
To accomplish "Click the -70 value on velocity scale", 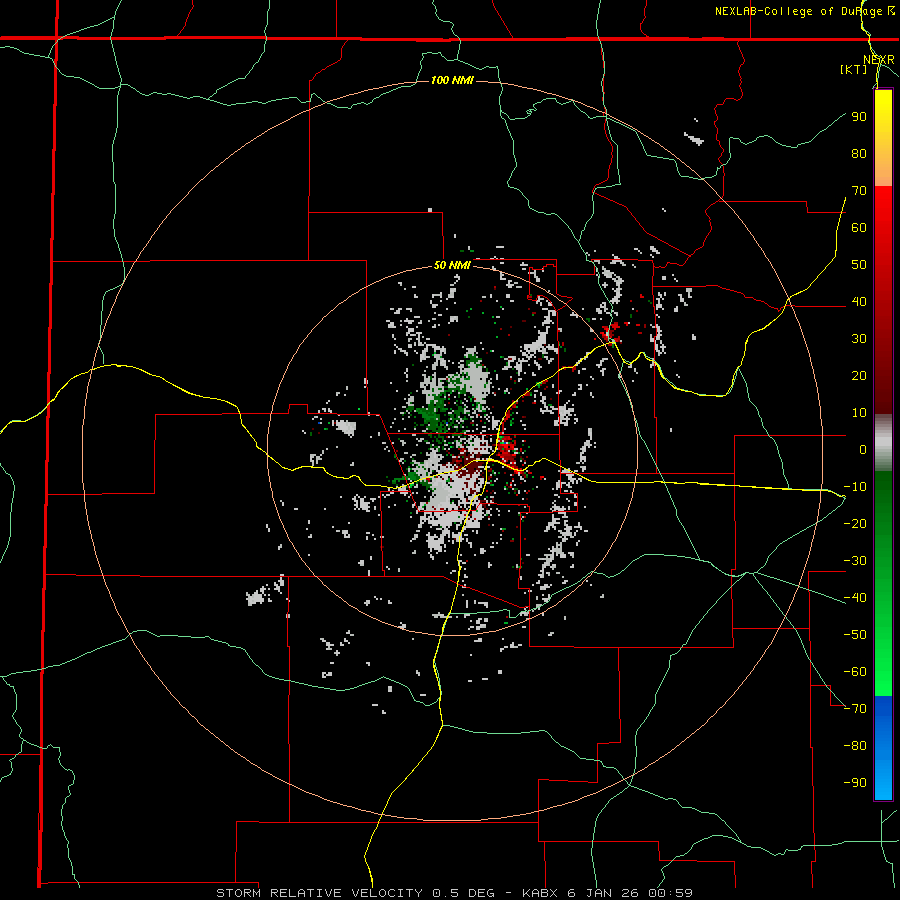I will click(855, 709).
